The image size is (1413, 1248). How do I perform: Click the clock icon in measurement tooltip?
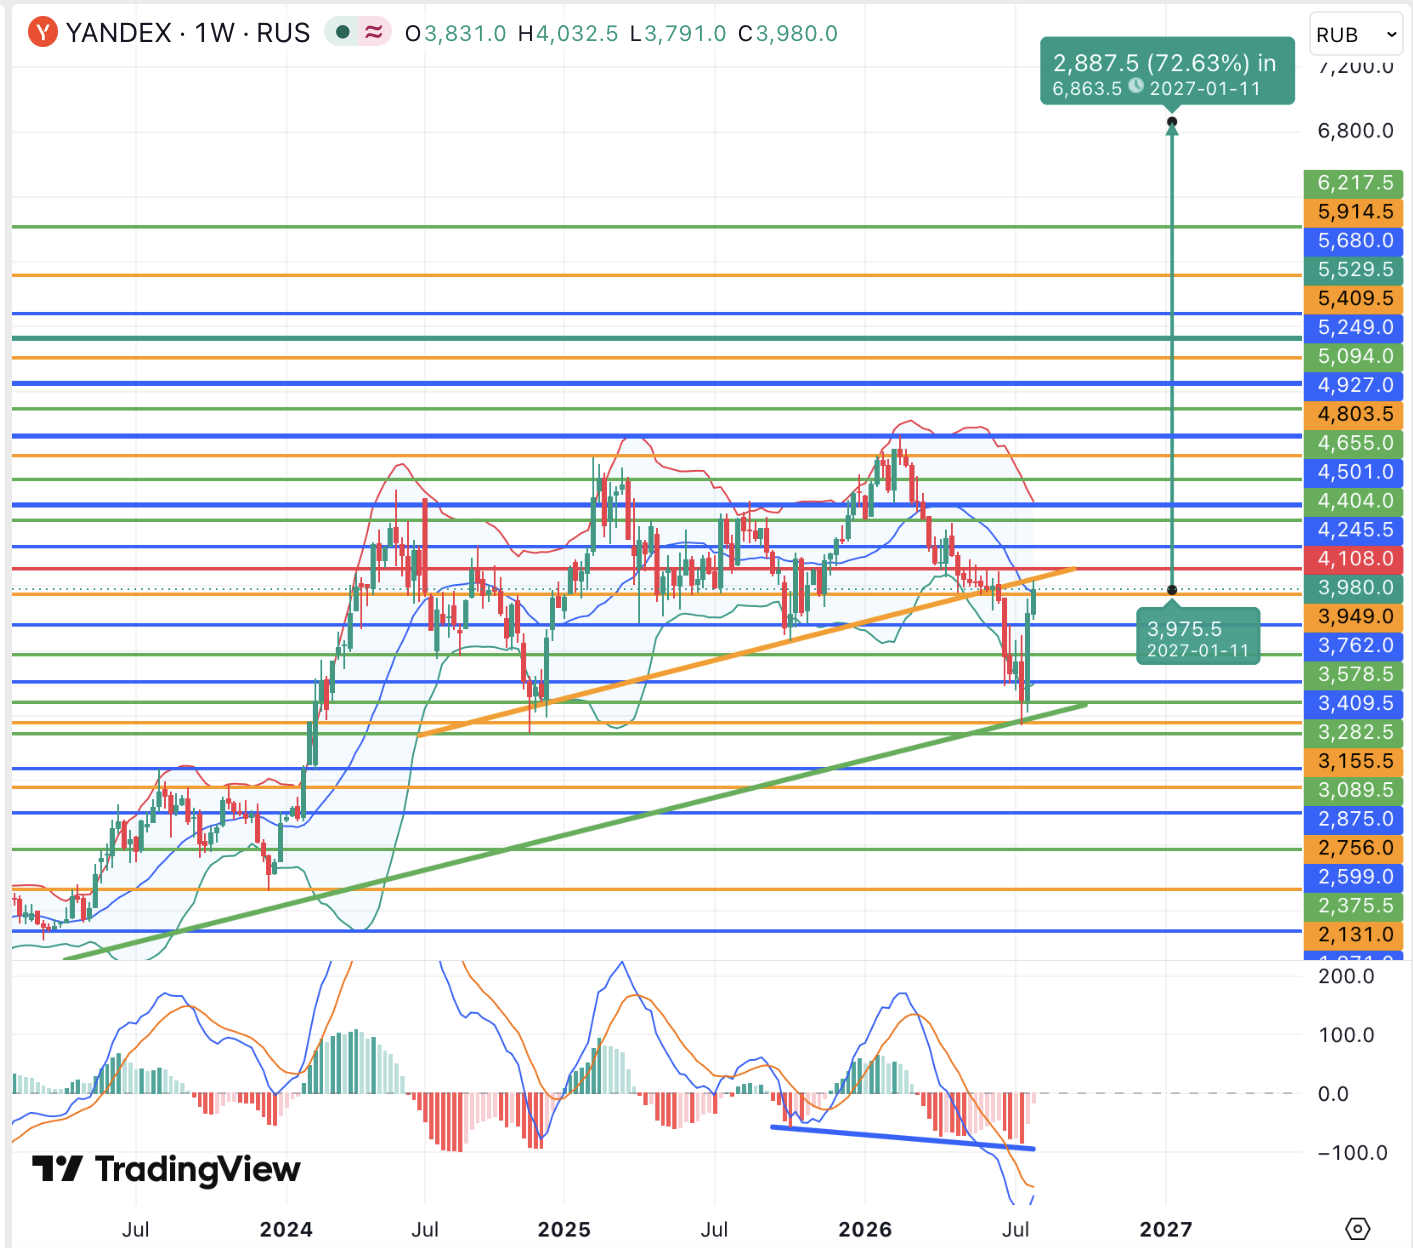(x=1136, y=87)
